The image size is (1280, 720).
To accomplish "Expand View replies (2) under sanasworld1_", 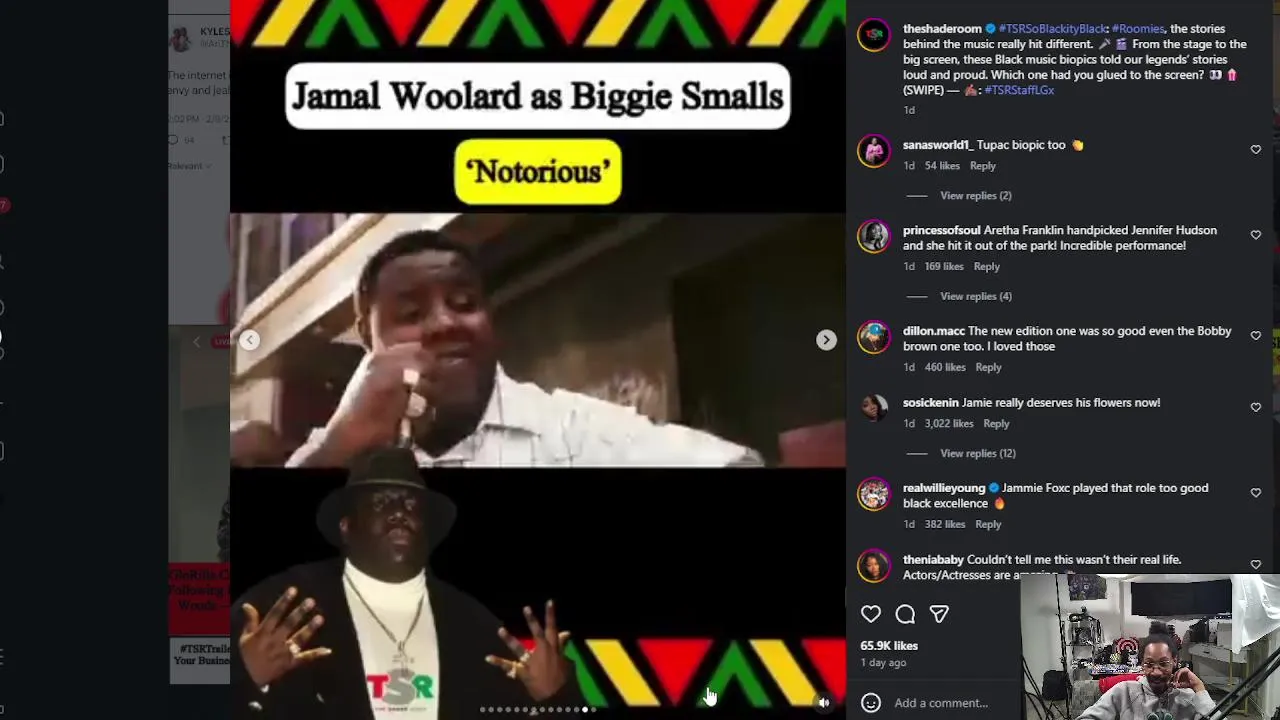I will (x=976, y=195).
